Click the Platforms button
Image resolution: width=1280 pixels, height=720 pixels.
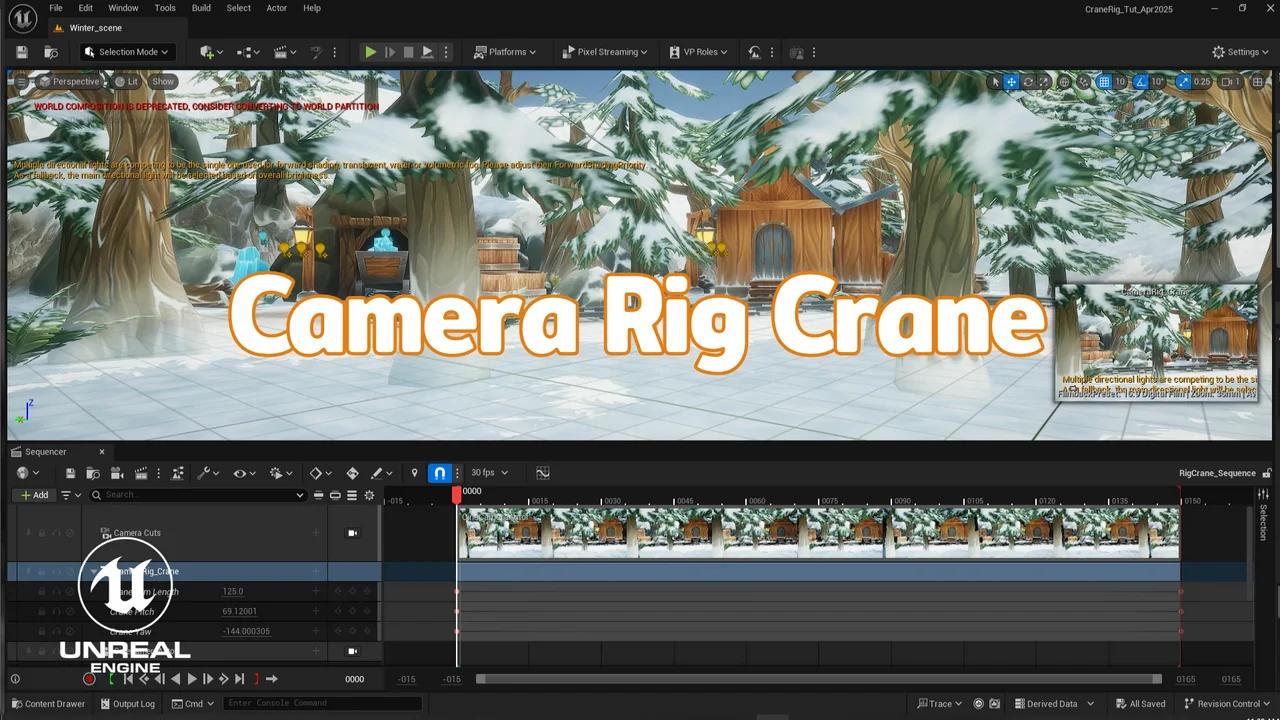pyautogui.click(x=505, y=51)
